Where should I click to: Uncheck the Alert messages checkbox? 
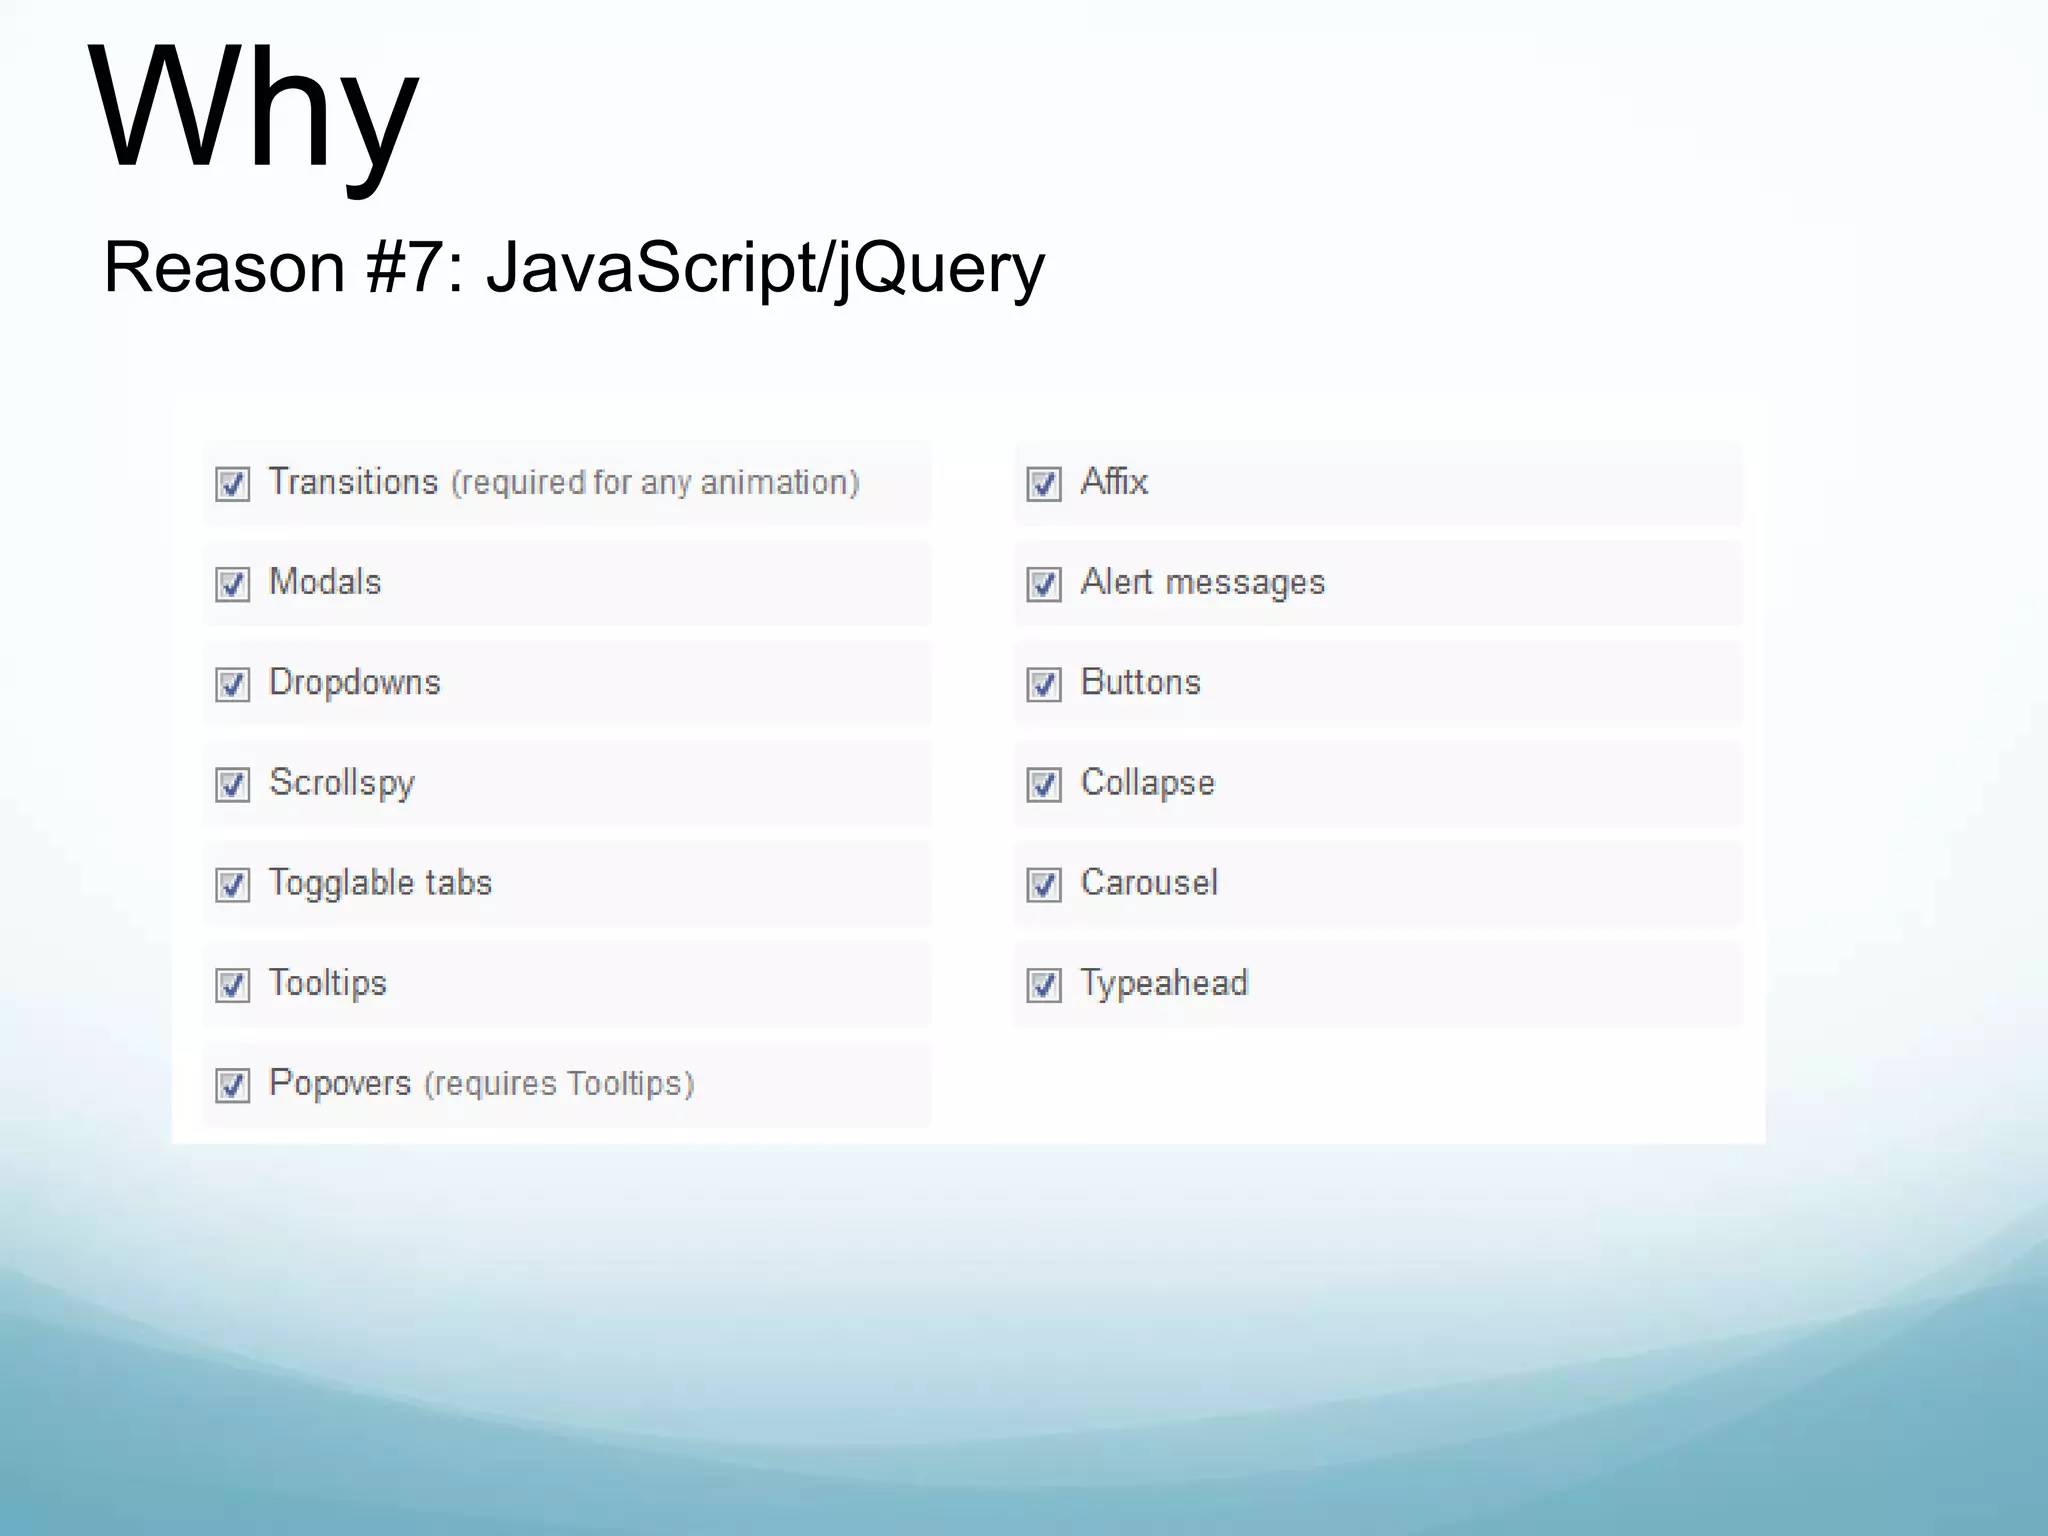tap(1044, 584)
